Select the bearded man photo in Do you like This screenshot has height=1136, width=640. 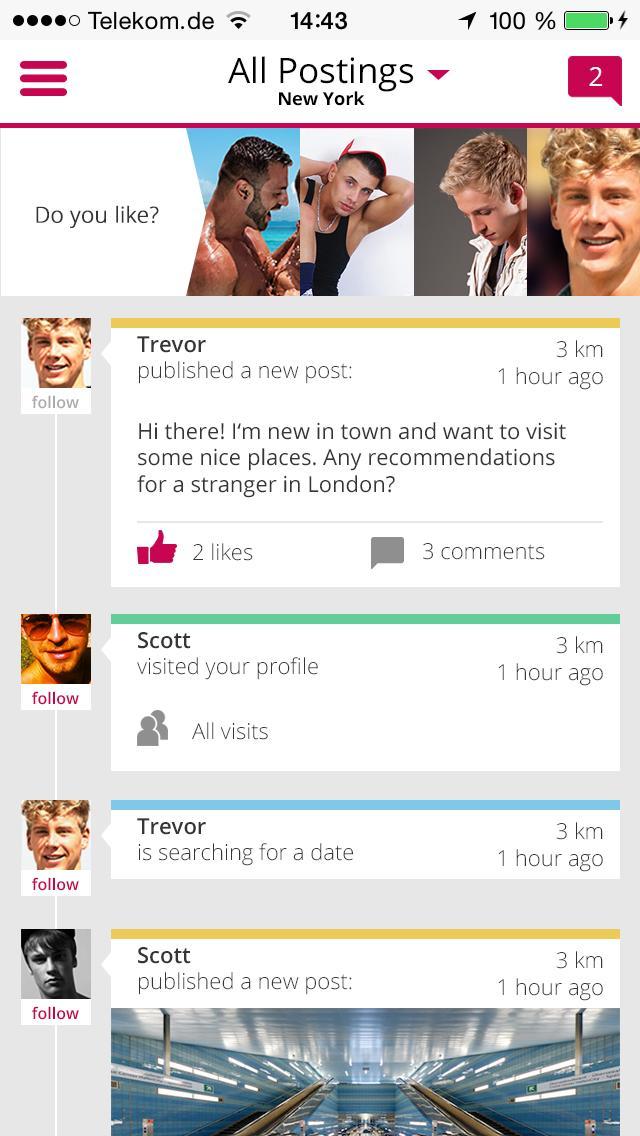pyautogui.click(x=244, y=212)
